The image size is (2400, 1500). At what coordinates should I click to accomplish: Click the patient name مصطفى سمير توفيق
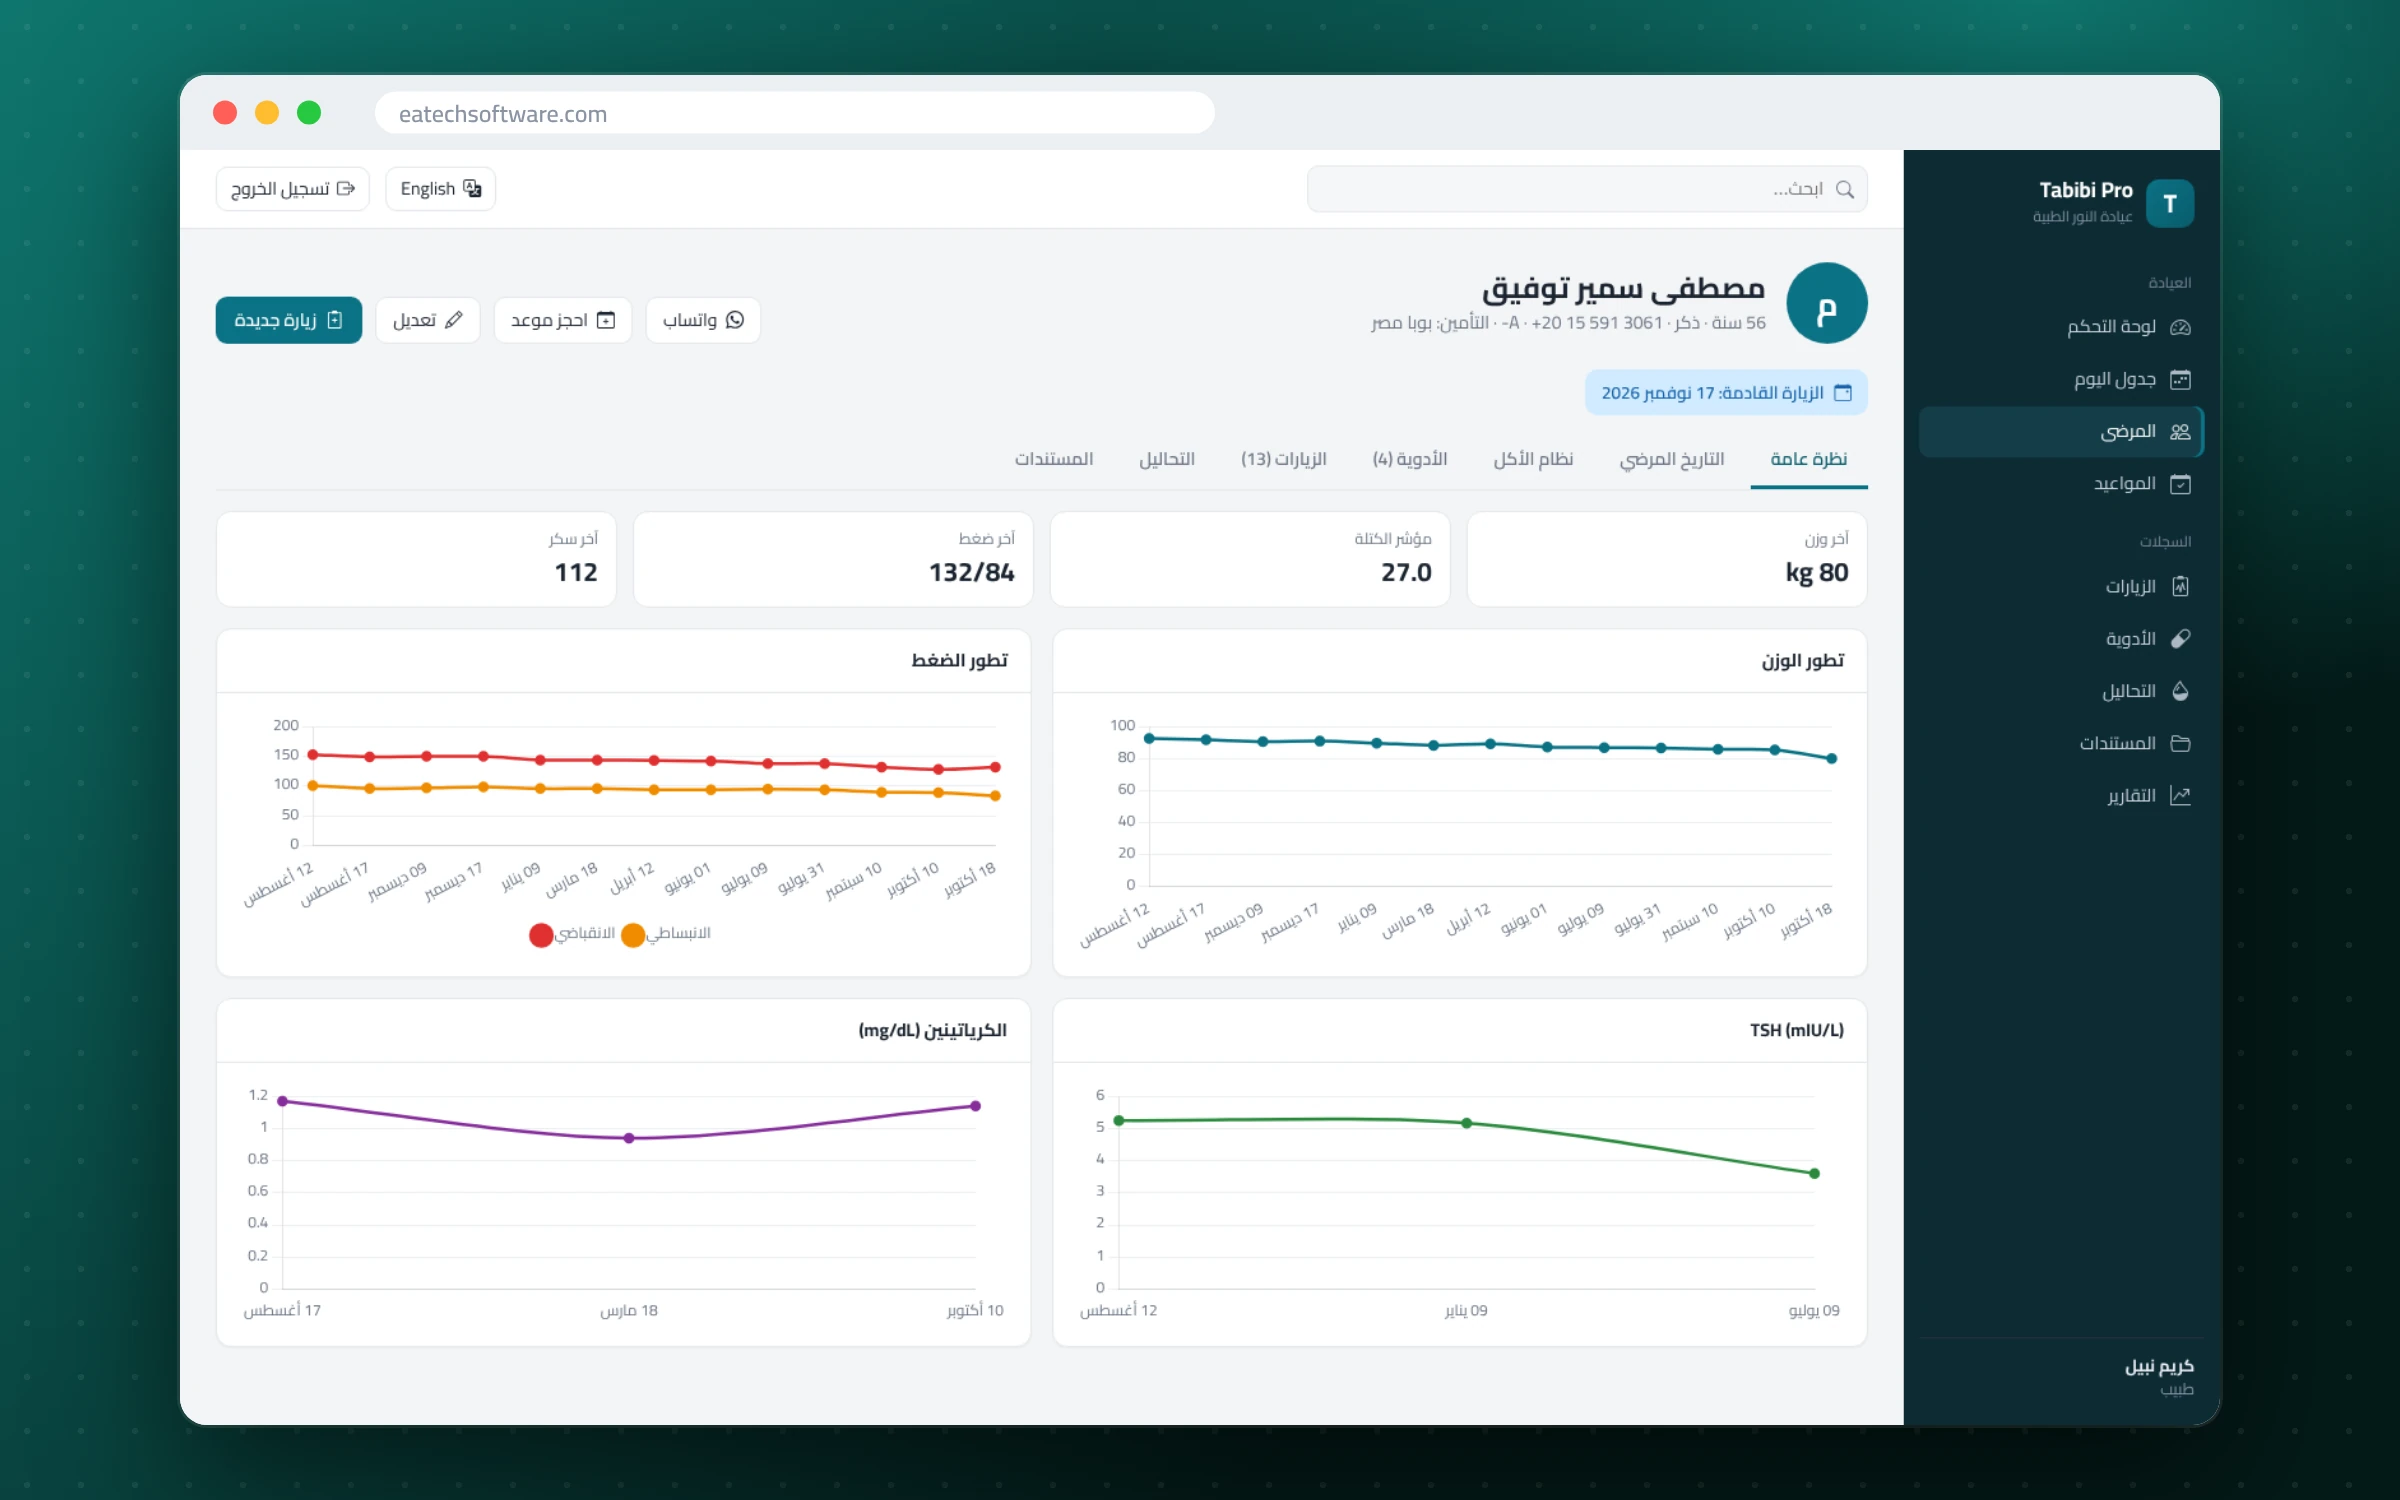point(1623,289)
